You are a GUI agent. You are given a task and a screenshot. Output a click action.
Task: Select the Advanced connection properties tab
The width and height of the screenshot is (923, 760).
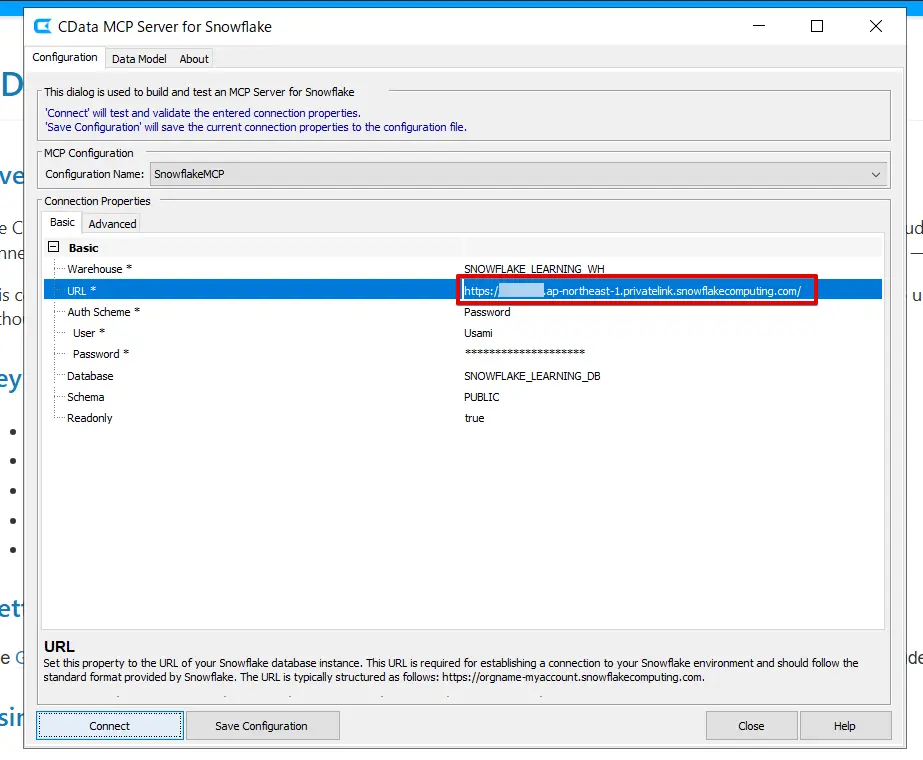111,223
